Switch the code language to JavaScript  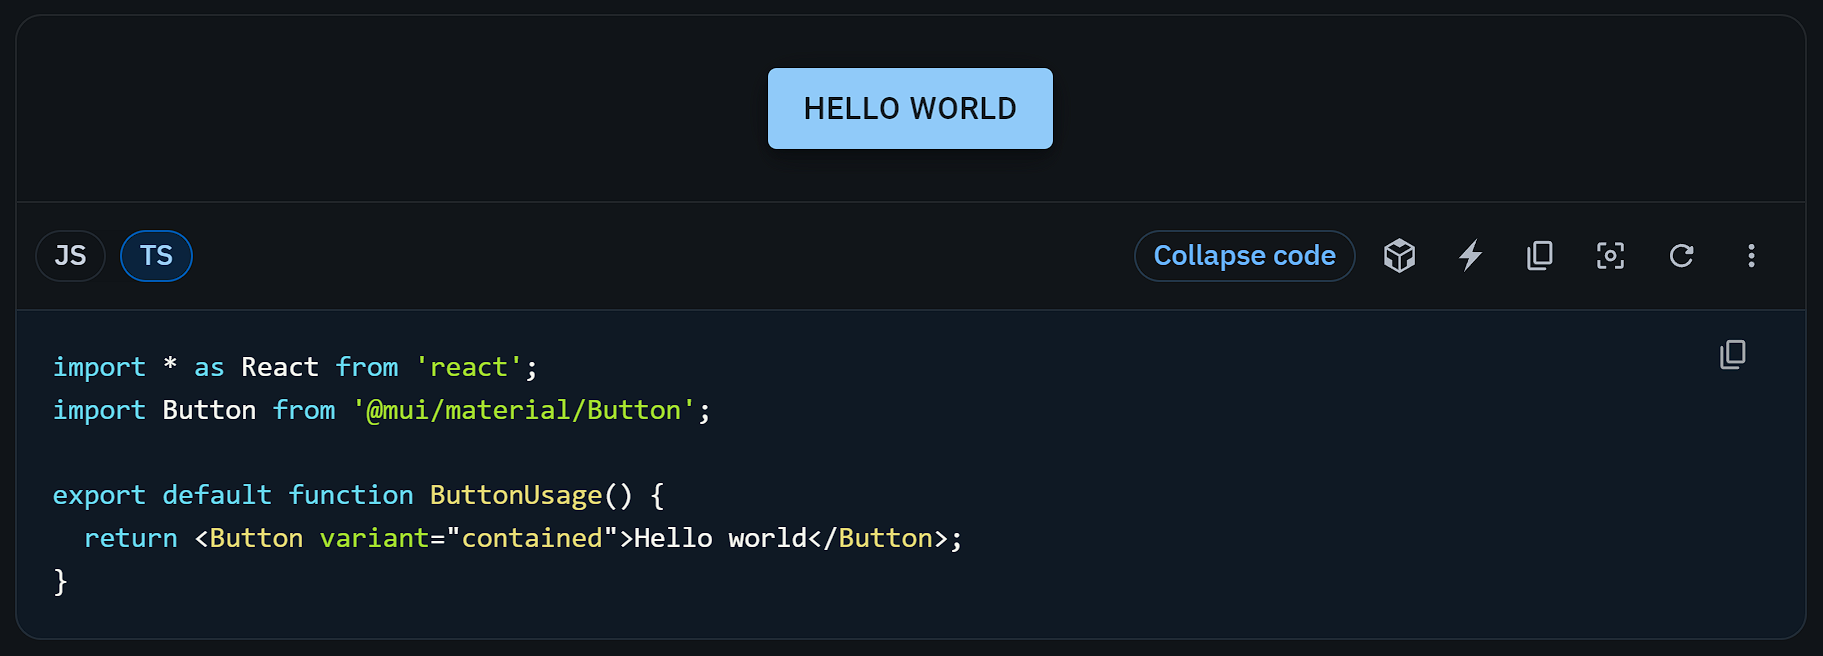click(x=70, y=256)
